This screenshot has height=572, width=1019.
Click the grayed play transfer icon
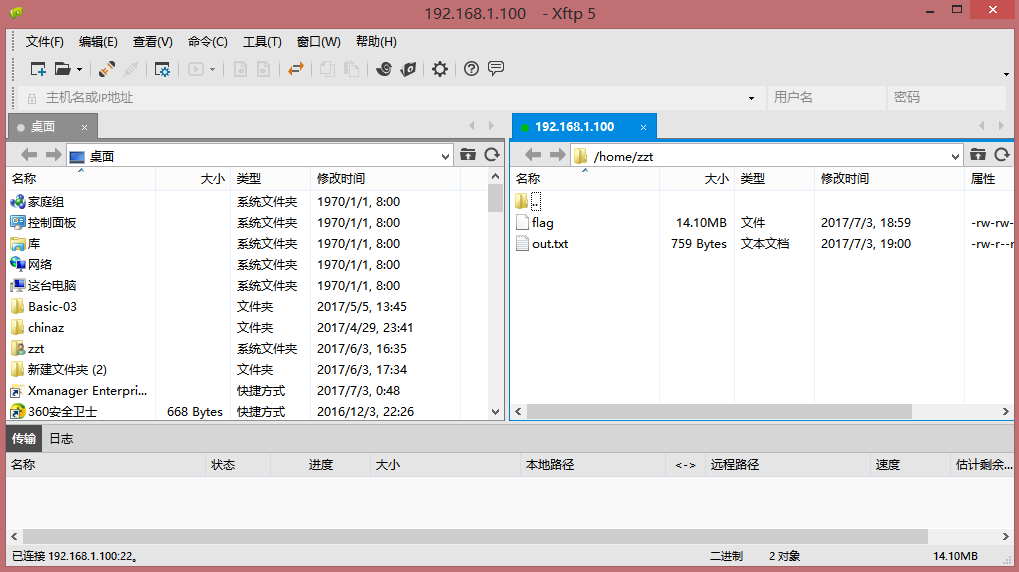[196, 69]
